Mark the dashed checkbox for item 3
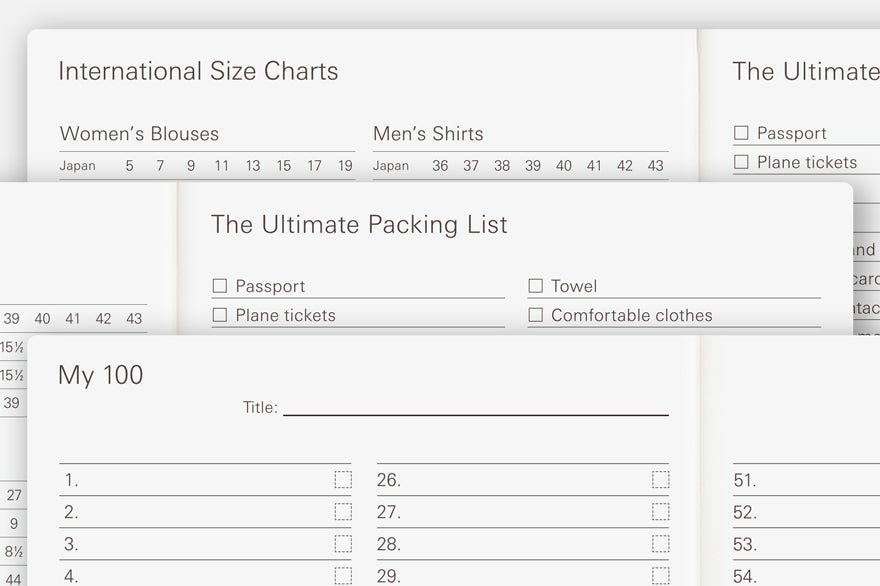This screenshot has height=586, width=880. 343,544
